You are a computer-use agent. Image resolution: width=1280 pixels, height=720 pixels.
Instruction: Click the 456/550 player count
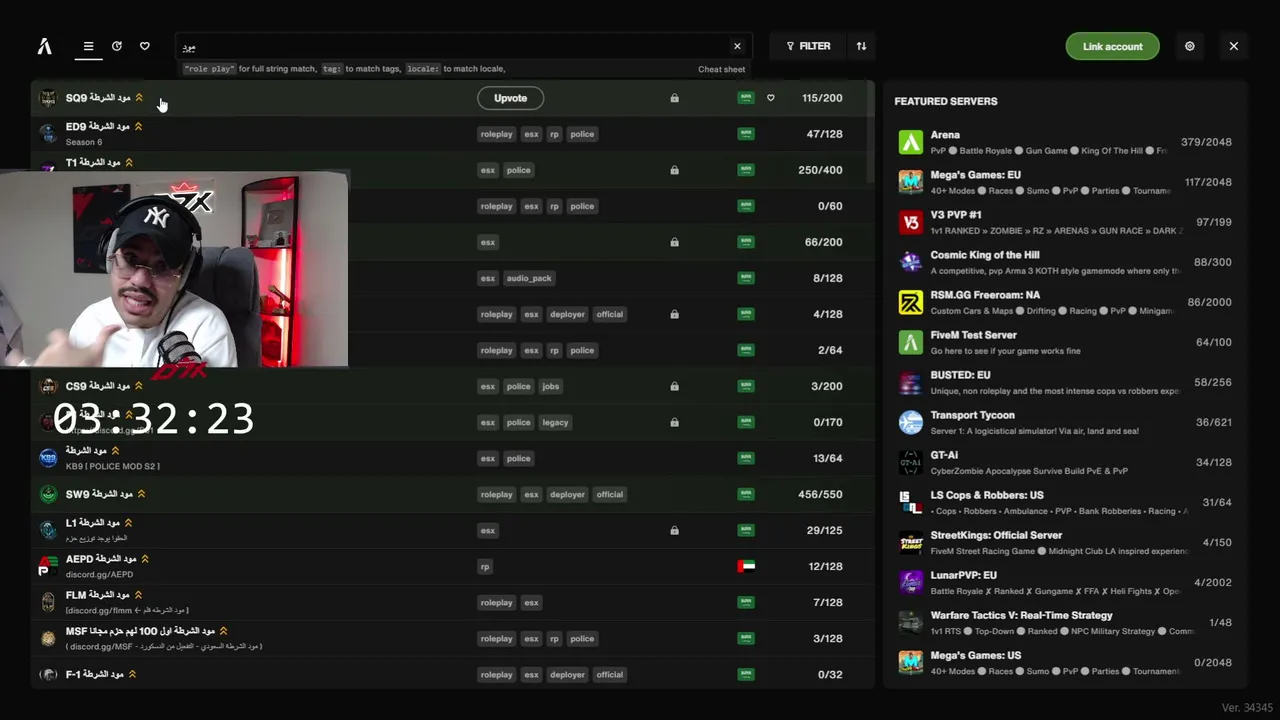pos(820,494)
